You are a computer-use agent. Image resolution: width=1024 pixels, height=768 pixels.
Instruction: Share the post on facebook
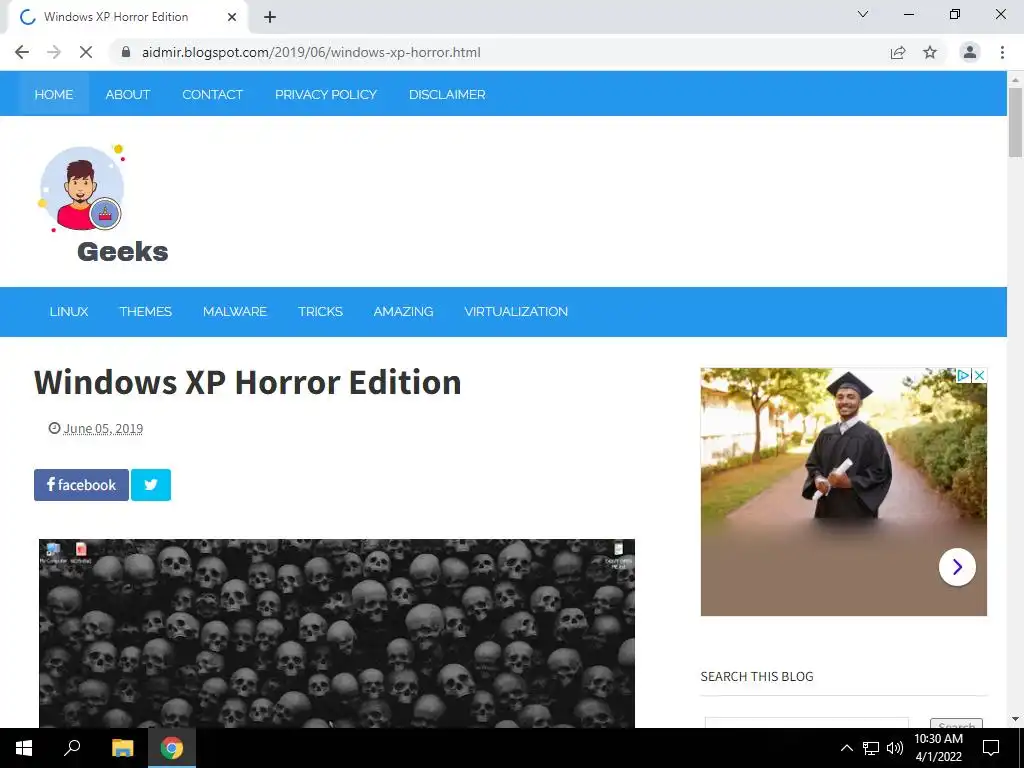point(82,485)
